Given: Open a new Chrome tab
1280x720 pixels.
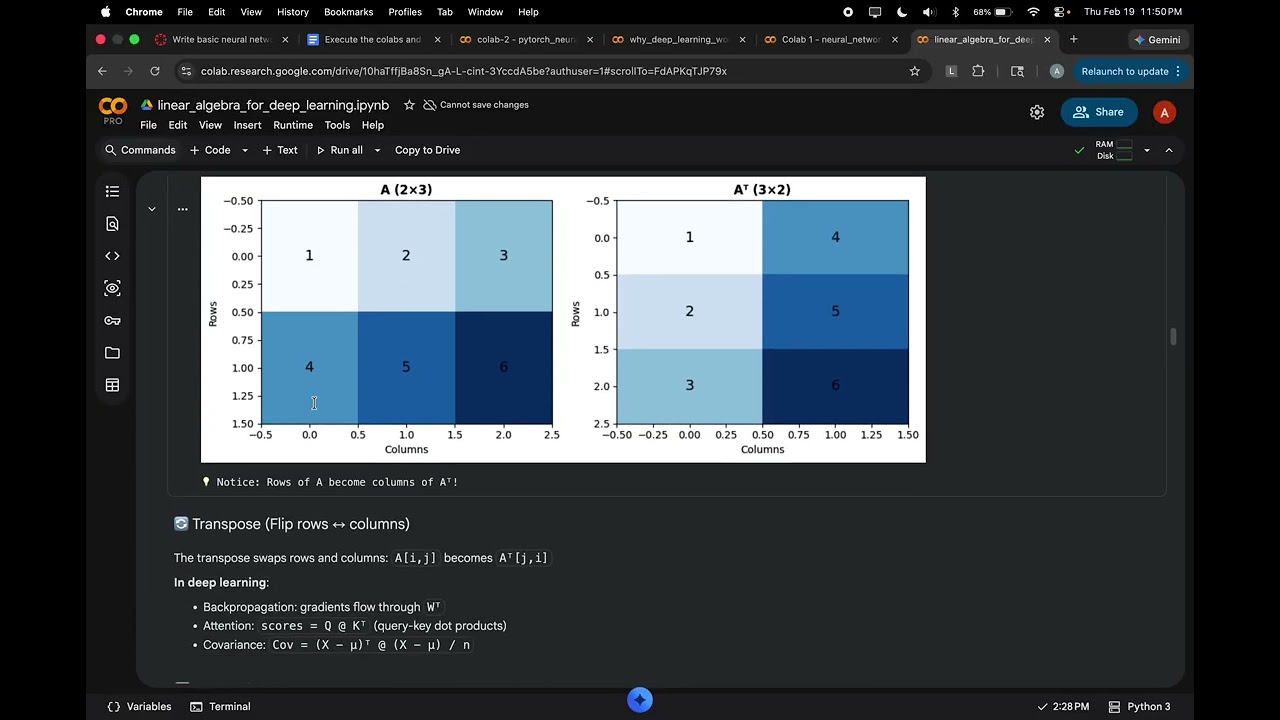Looking at the screenshot, I should (x=1073, y=39).
